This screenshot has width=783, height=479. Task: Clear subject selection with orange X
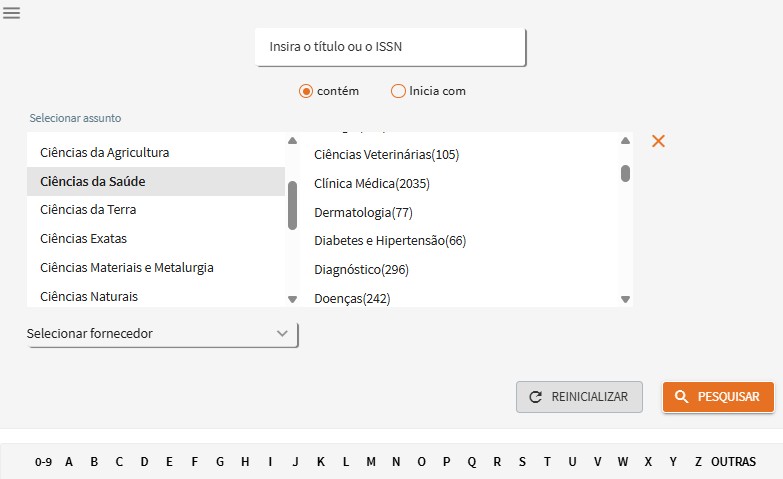coord(658,141)
